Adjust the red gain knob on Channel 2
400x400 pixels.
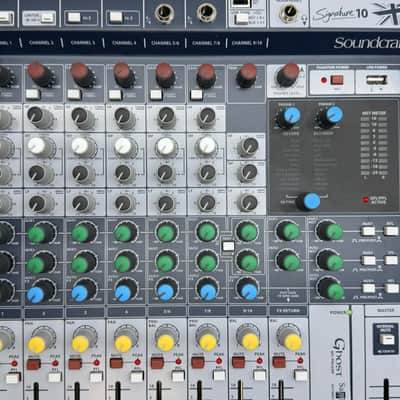pos(39,74)
